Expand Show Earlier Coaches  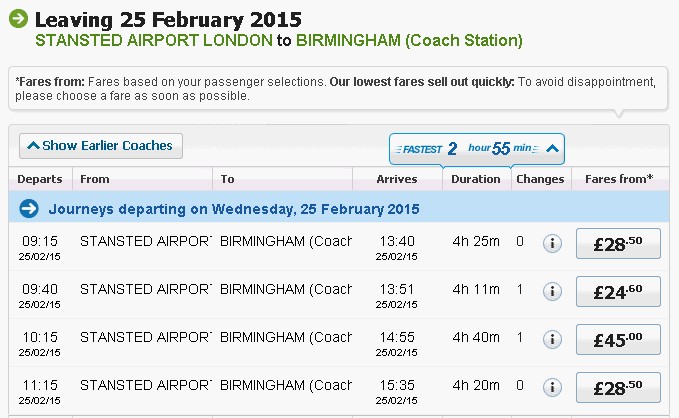point(101,146)
